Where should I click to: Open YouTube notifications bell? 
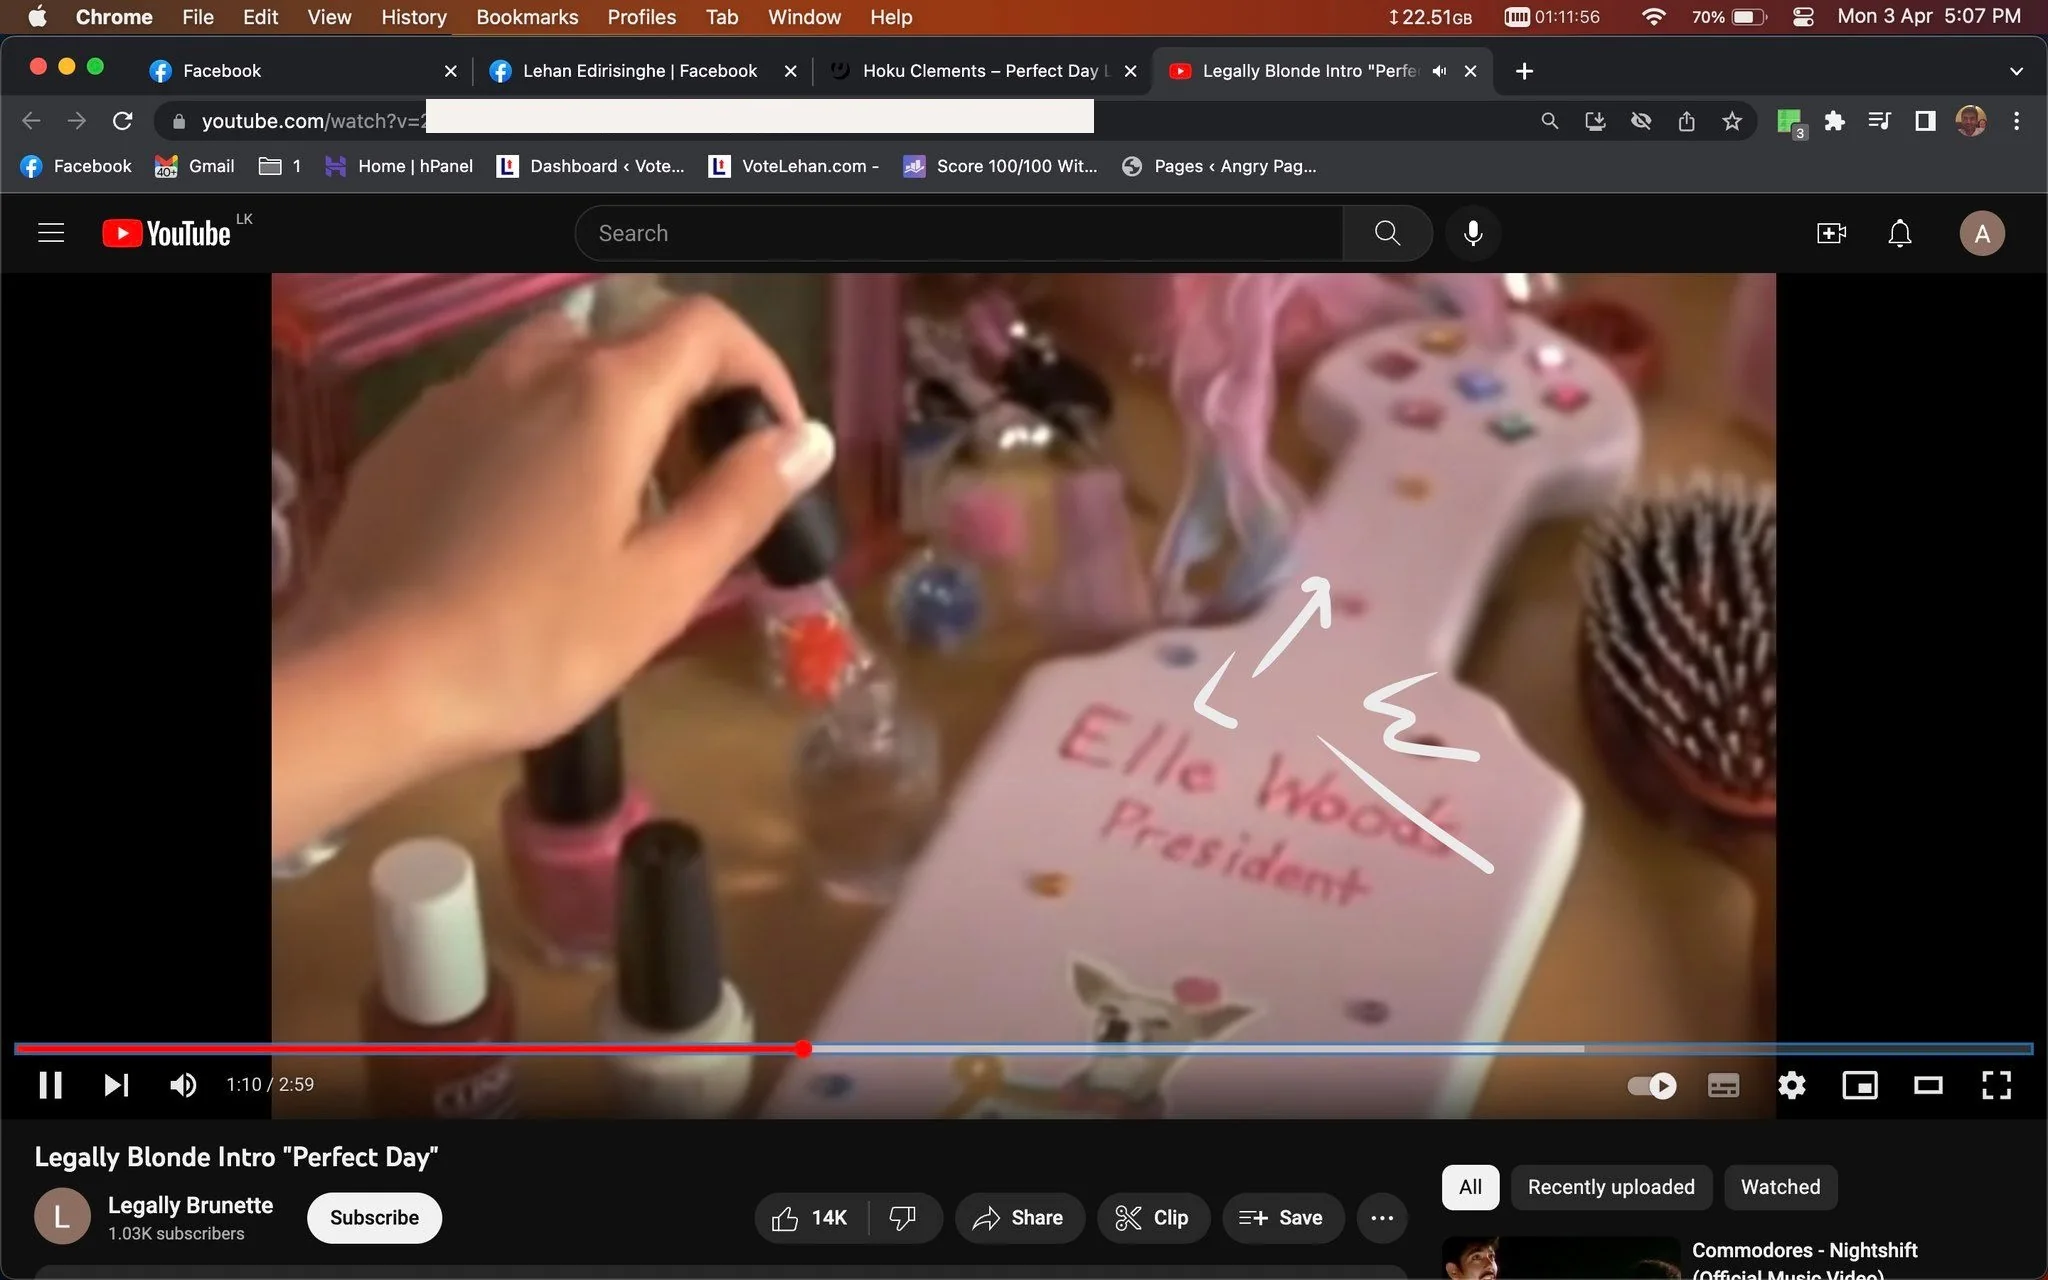coord(1900,233)
